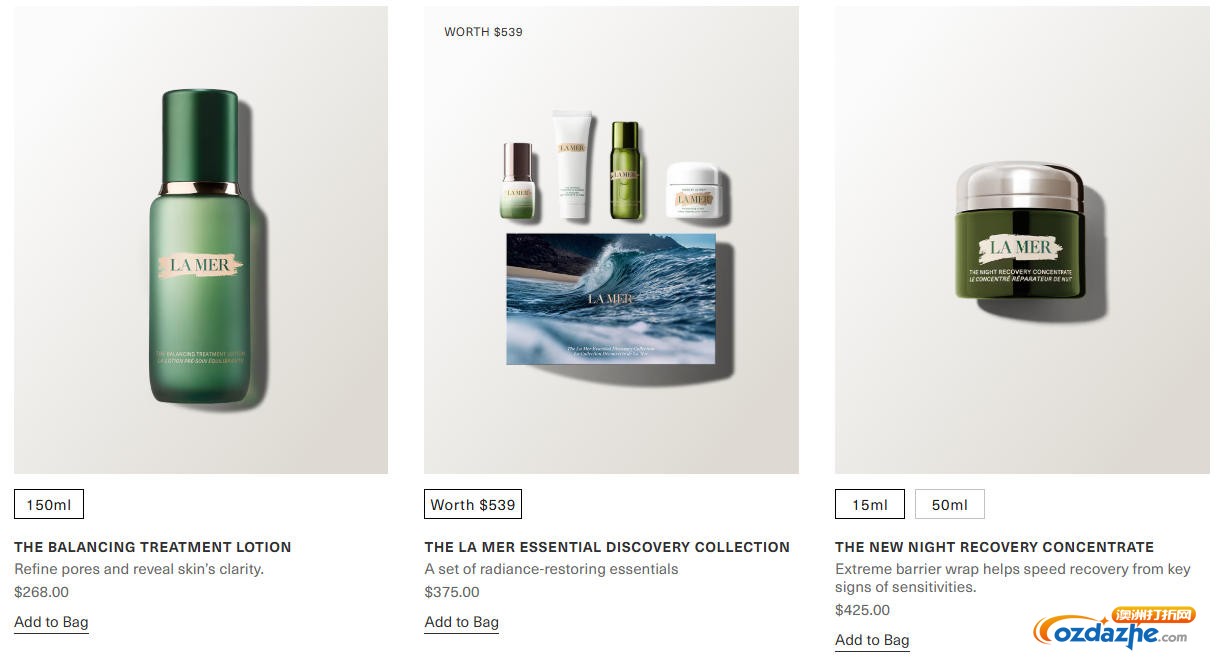
Task: Choose the 15ml size for Night Recovery Concentrate
Action: click(870, 504)
